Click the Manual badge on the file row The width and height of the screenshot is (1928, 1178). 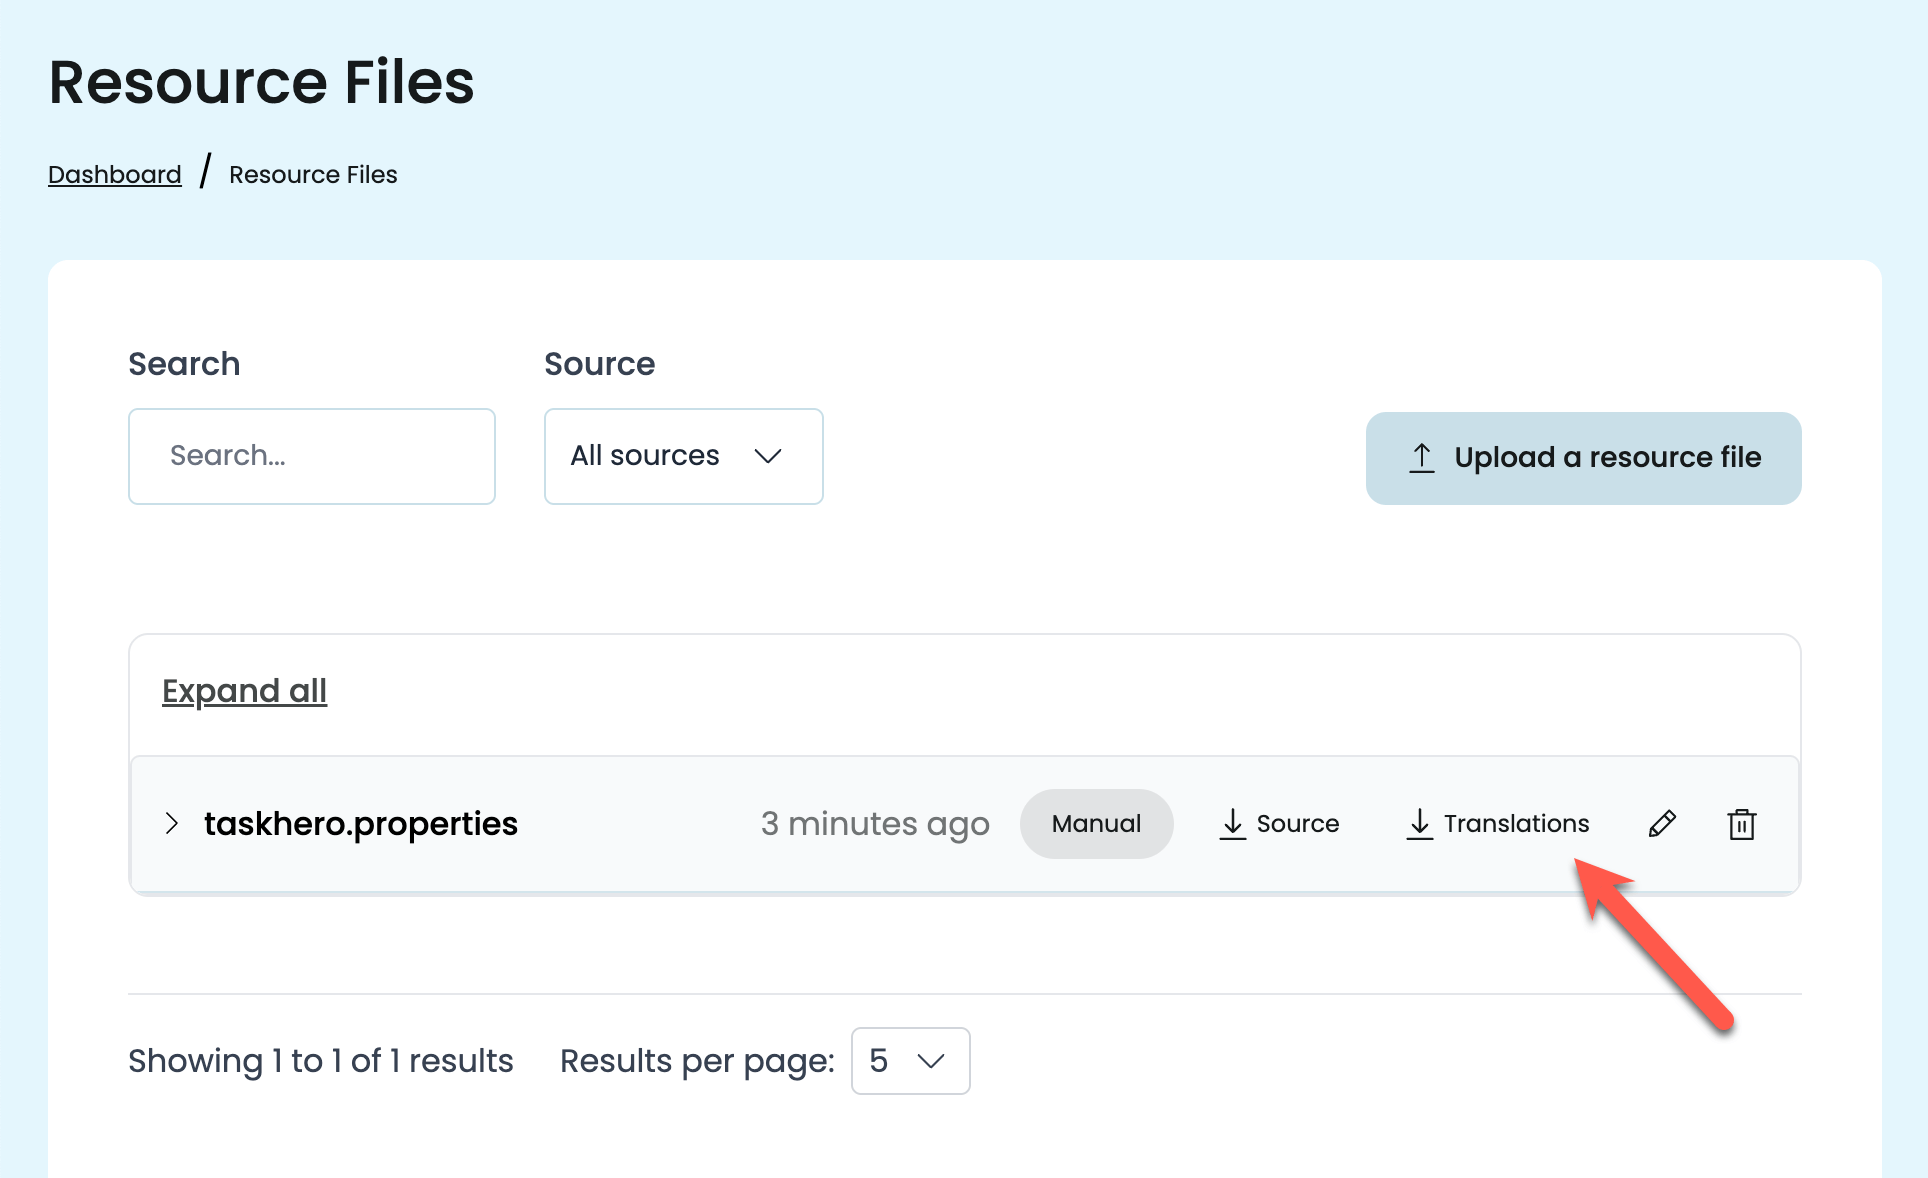click(1096, 824)
